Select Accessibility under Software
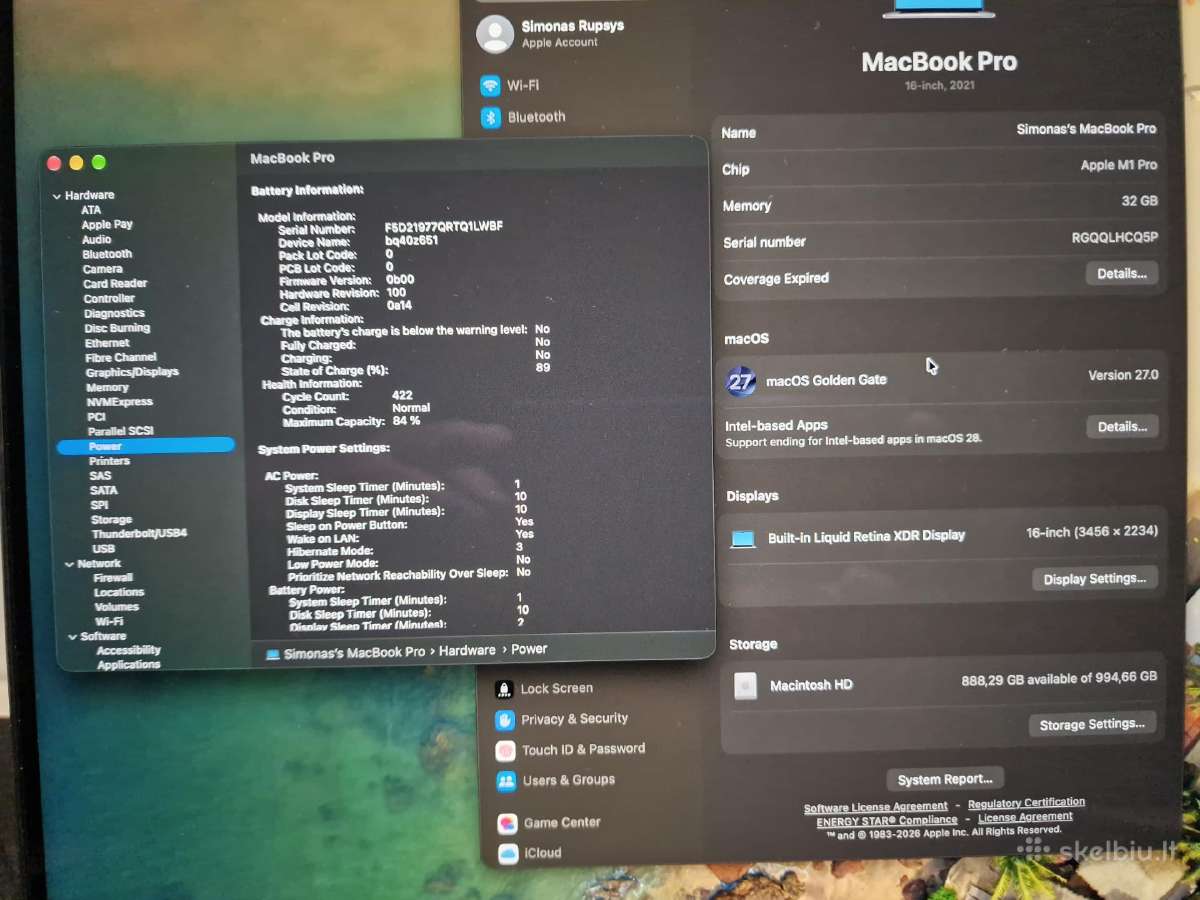Screen dimensions: 1200x900 pos(128,650)
